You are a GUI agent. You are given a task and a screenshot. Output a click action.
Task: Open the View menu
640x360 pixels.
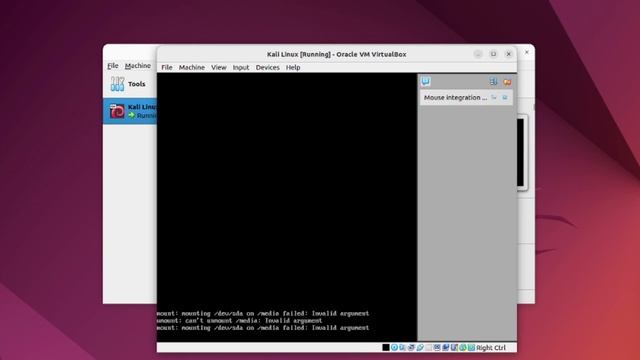point(218,67)
